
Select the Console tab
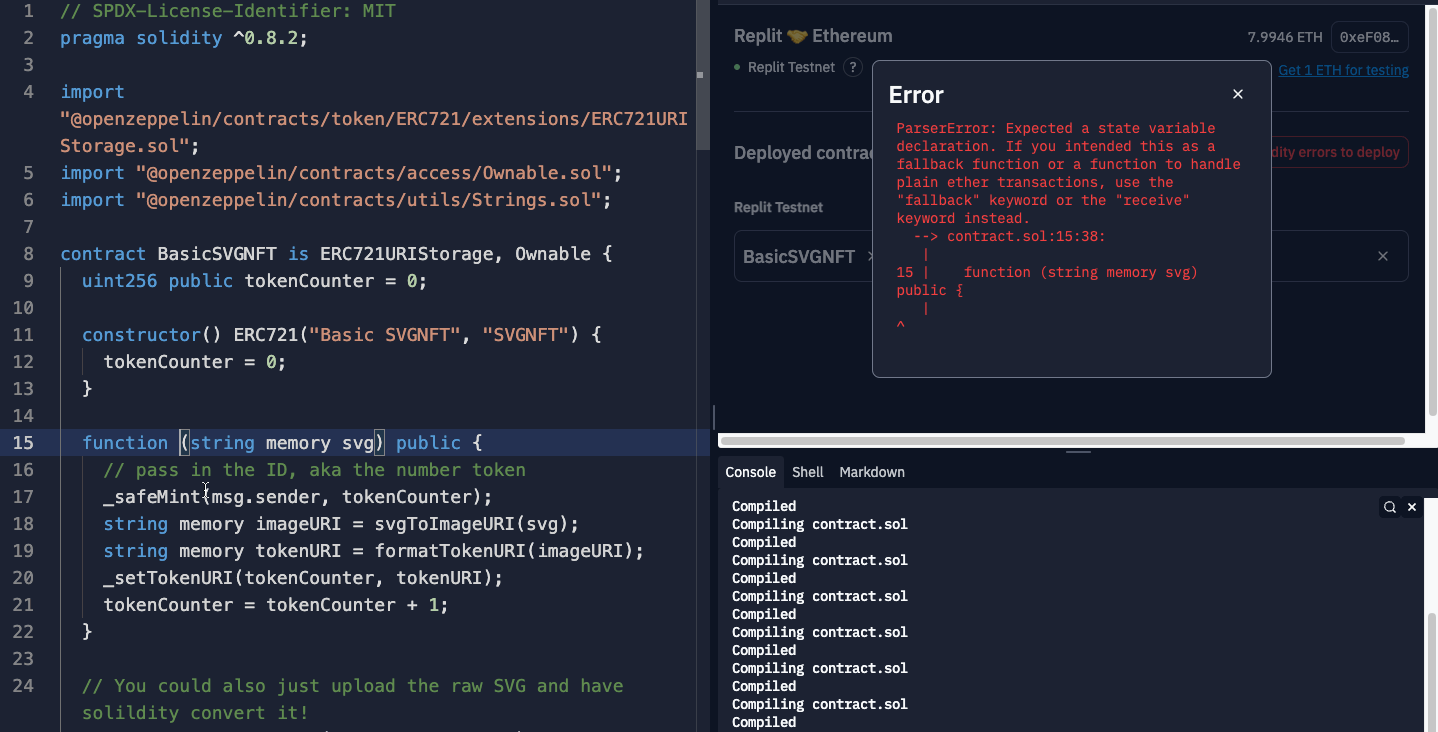pyautogui.click(x=750, y=472)
